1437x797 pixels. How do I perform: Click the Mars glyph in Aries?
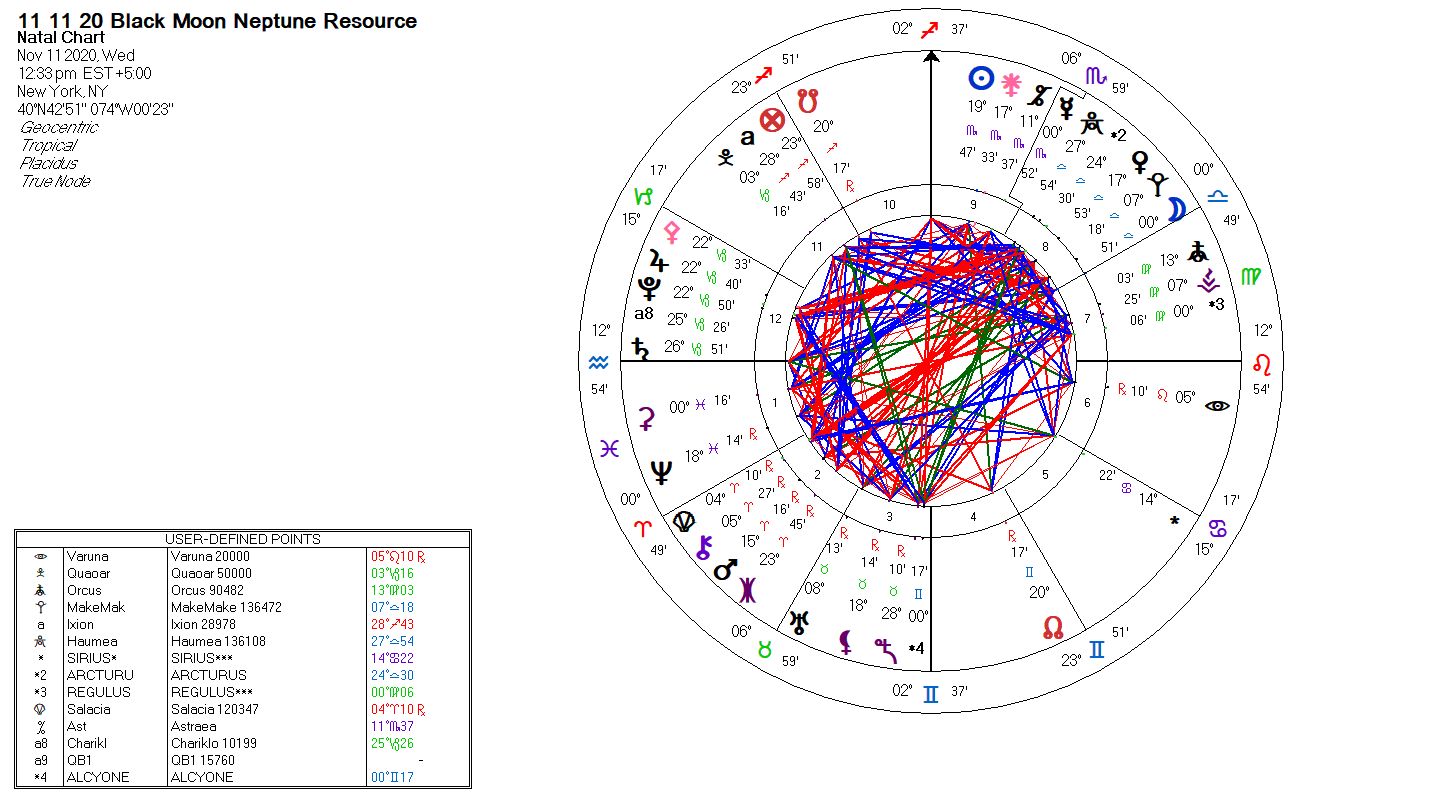click(x=726, y=571)
